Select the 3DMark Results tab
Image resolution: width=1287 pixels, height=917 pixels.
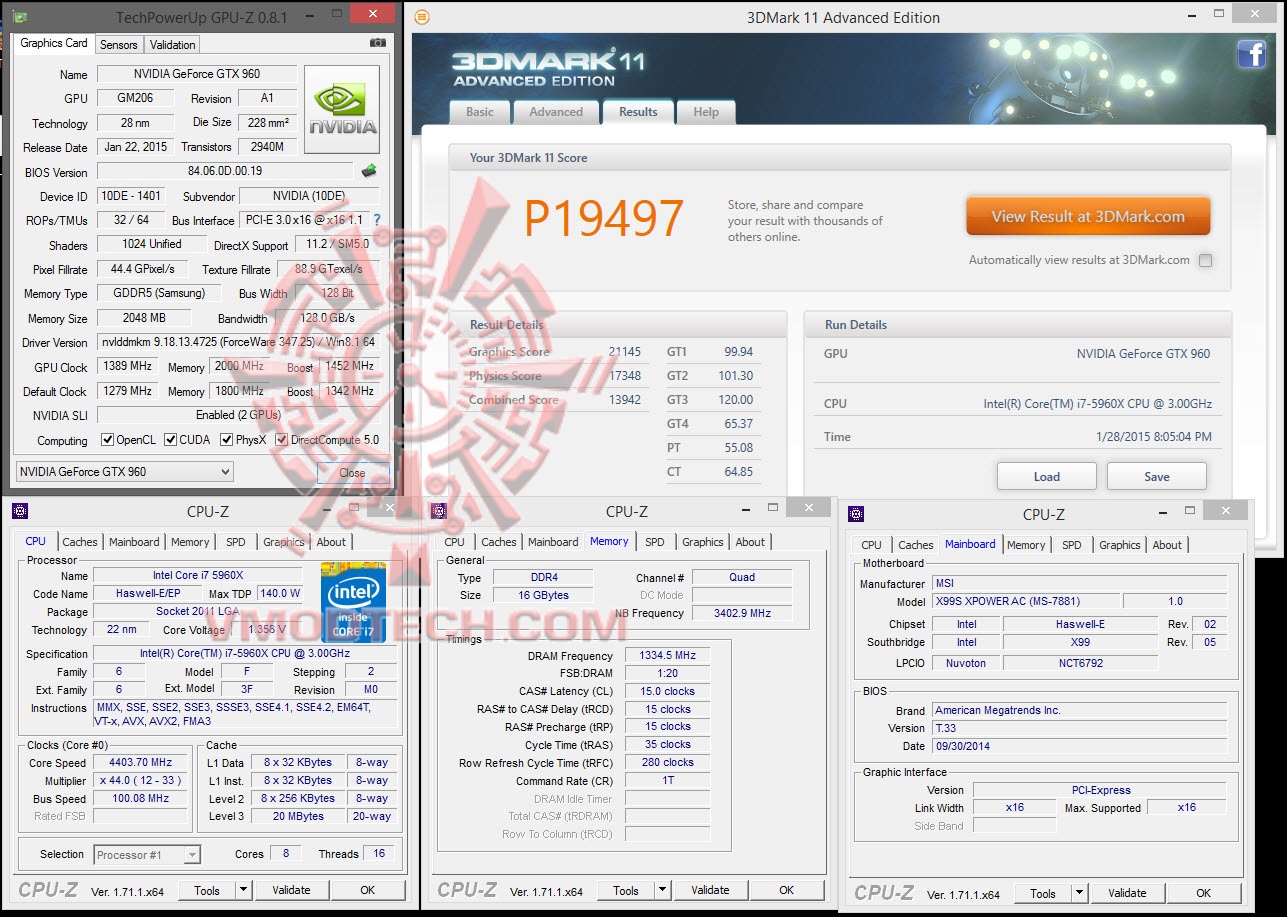pos(638,111)
